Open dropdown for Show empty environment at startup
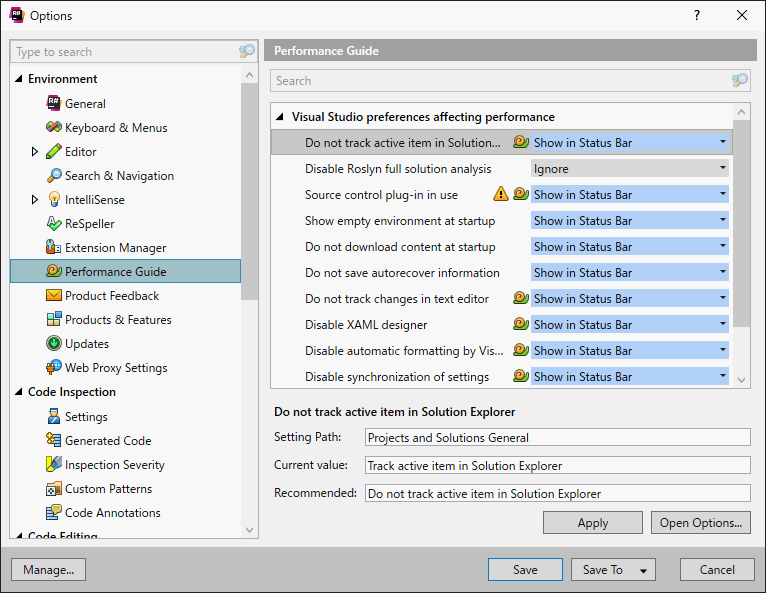This screenshot has height=593, width=766. click(723, 220)
